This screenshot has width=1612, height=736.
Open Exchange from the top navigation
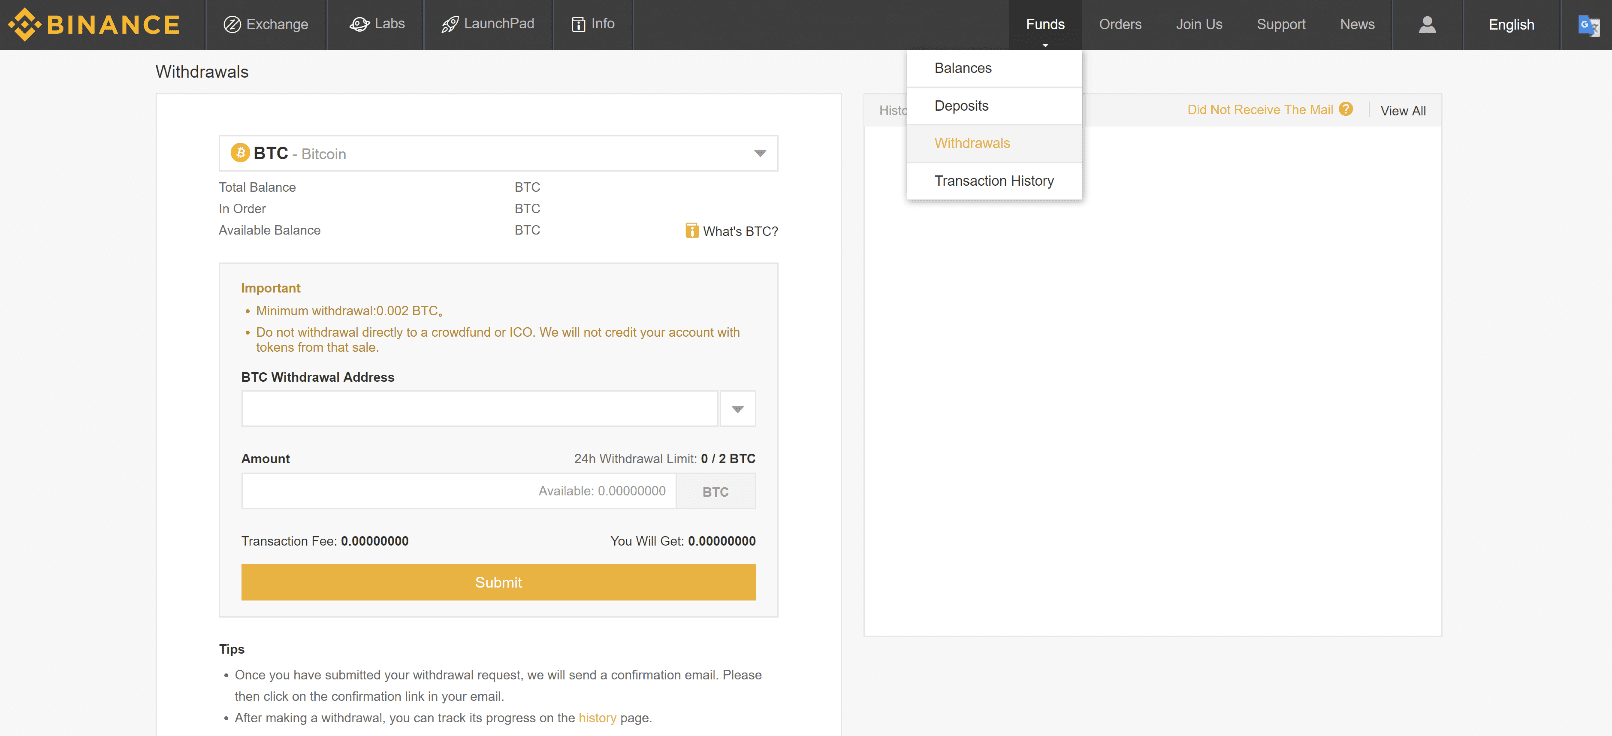pyautogui.click(x=266, y=24)
